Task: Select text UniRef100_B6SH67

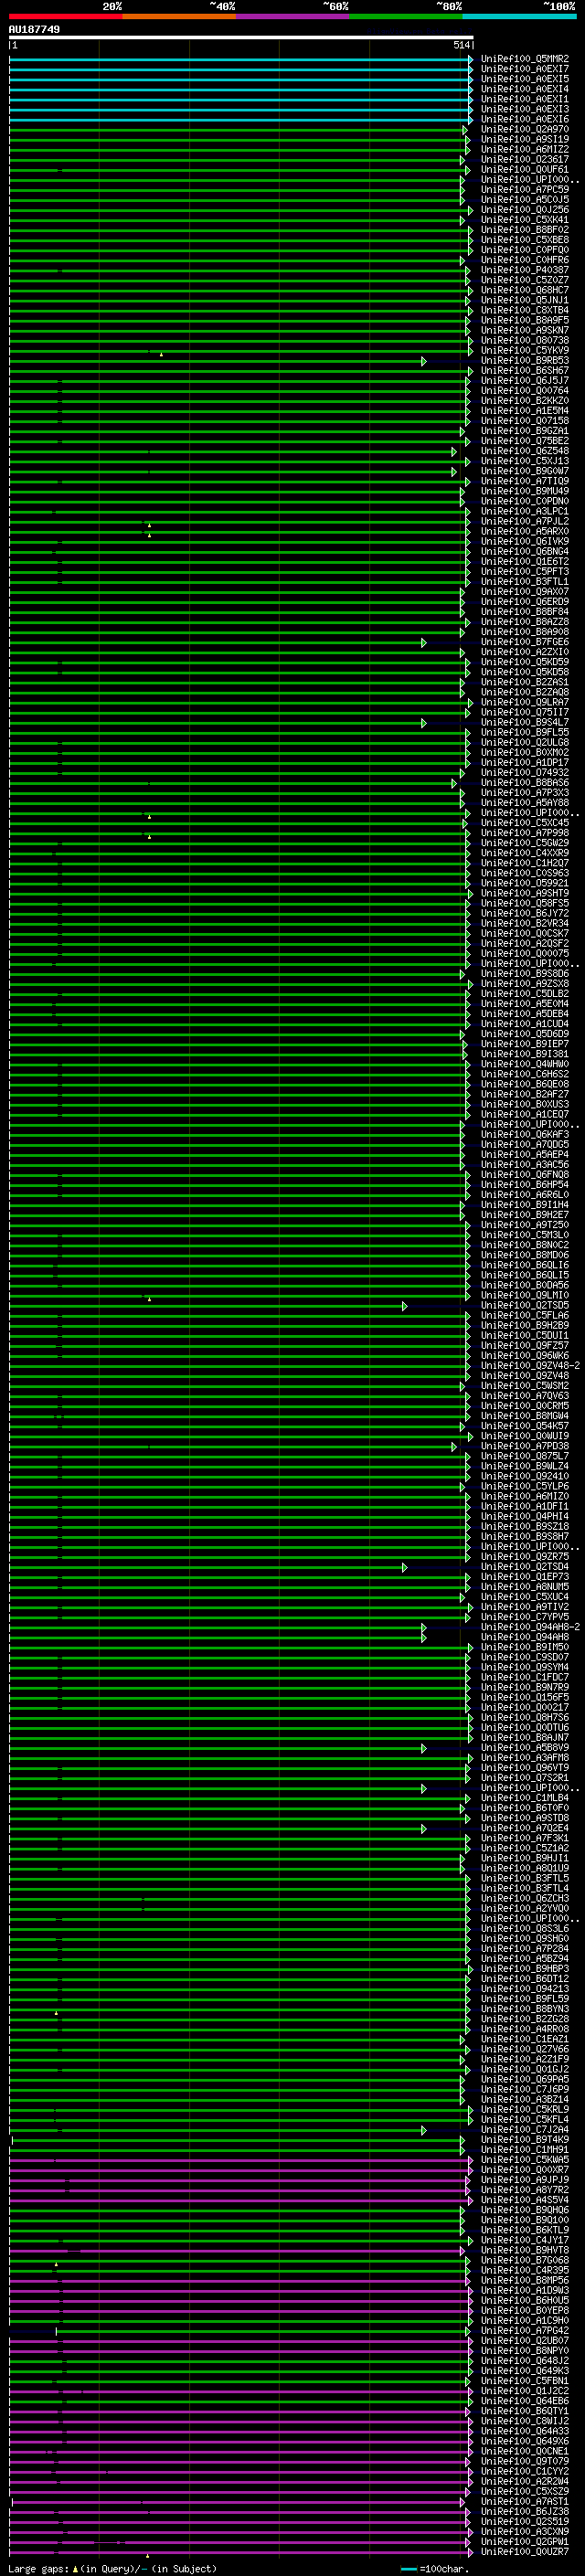Action: coord(525,371)
